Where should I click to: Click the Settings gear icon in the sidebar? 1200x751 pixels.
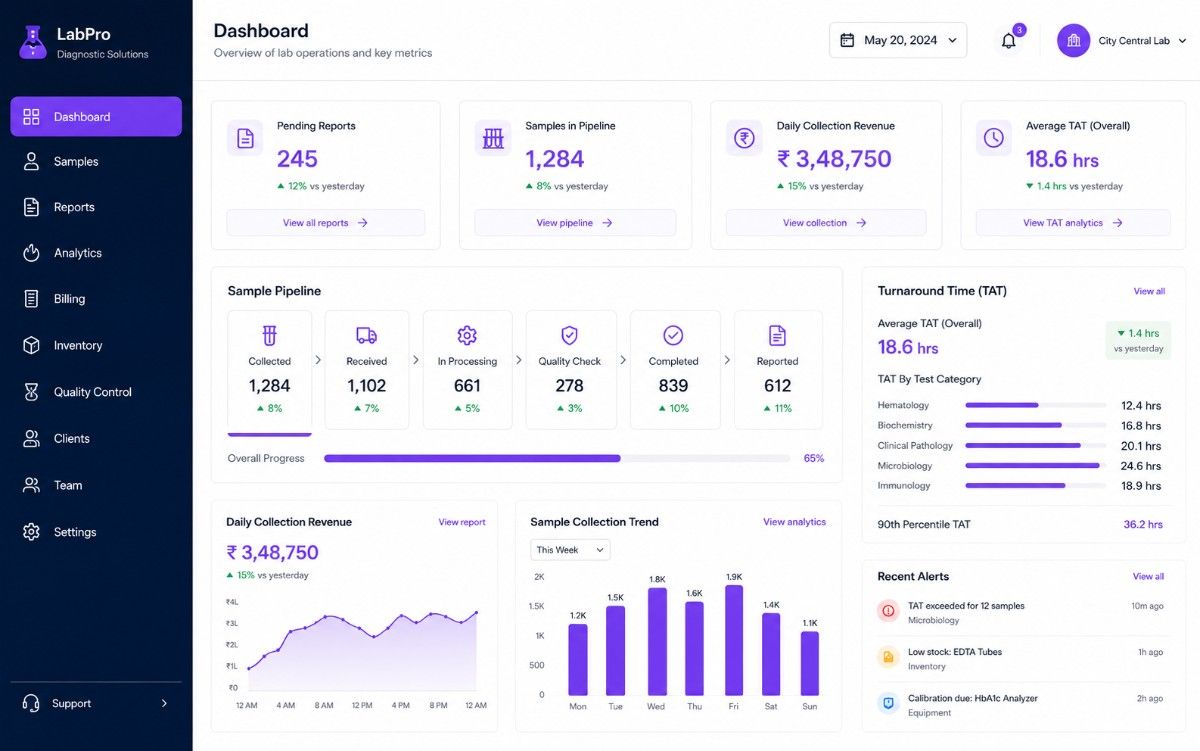tap(31, 532)
